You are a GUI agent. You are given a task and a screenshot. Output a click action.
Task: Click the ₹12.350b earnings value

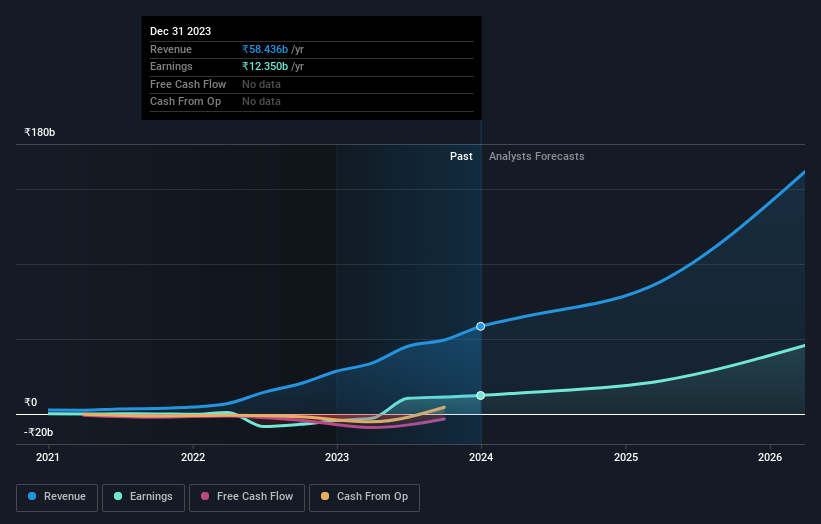(x=265, y=66)
